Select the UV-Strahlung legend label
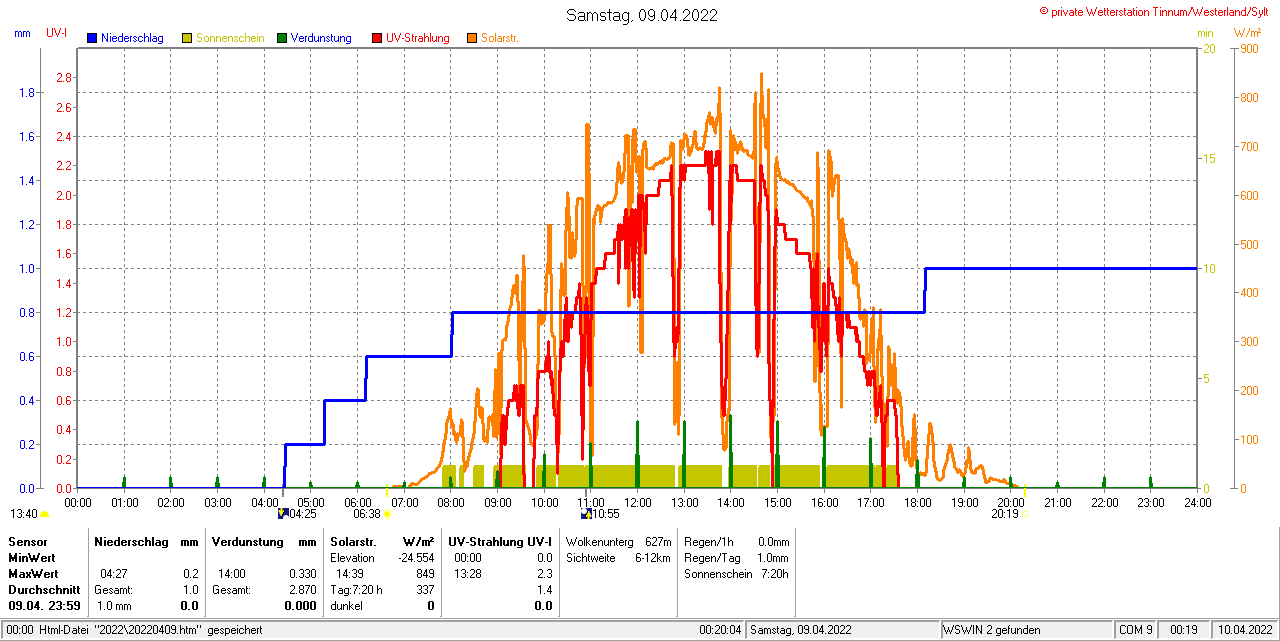The image size is (1280, 641). click(418, 38)
